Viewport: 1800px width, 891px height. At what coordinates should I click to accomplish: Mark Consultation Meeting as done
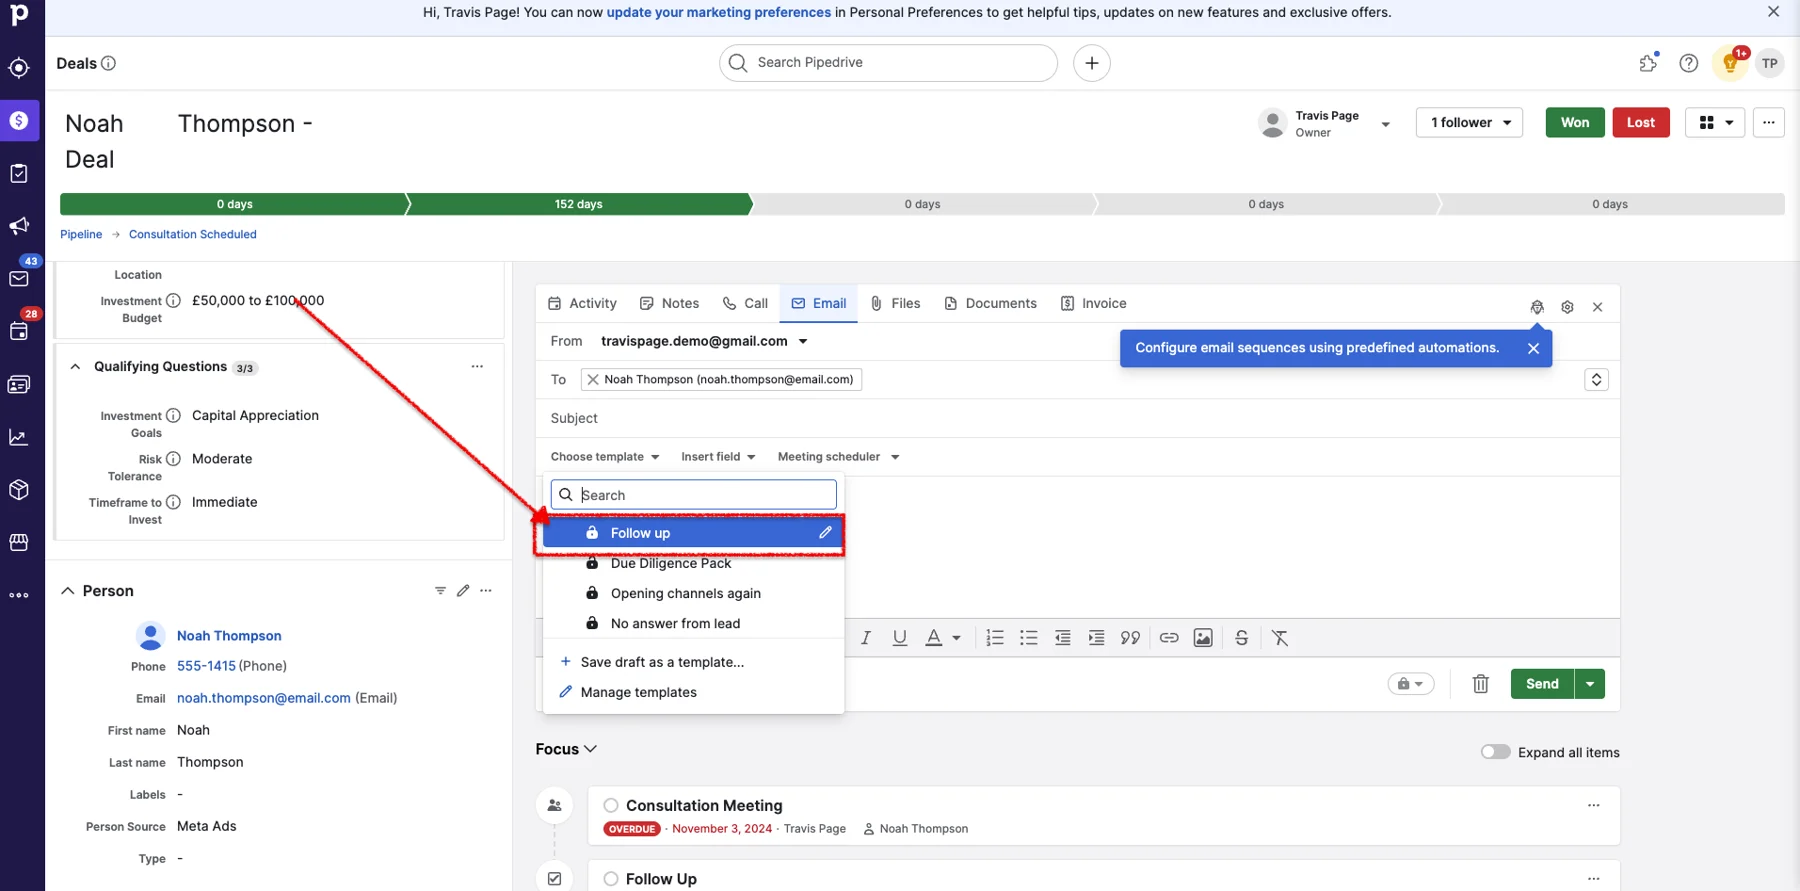point(611,805)
